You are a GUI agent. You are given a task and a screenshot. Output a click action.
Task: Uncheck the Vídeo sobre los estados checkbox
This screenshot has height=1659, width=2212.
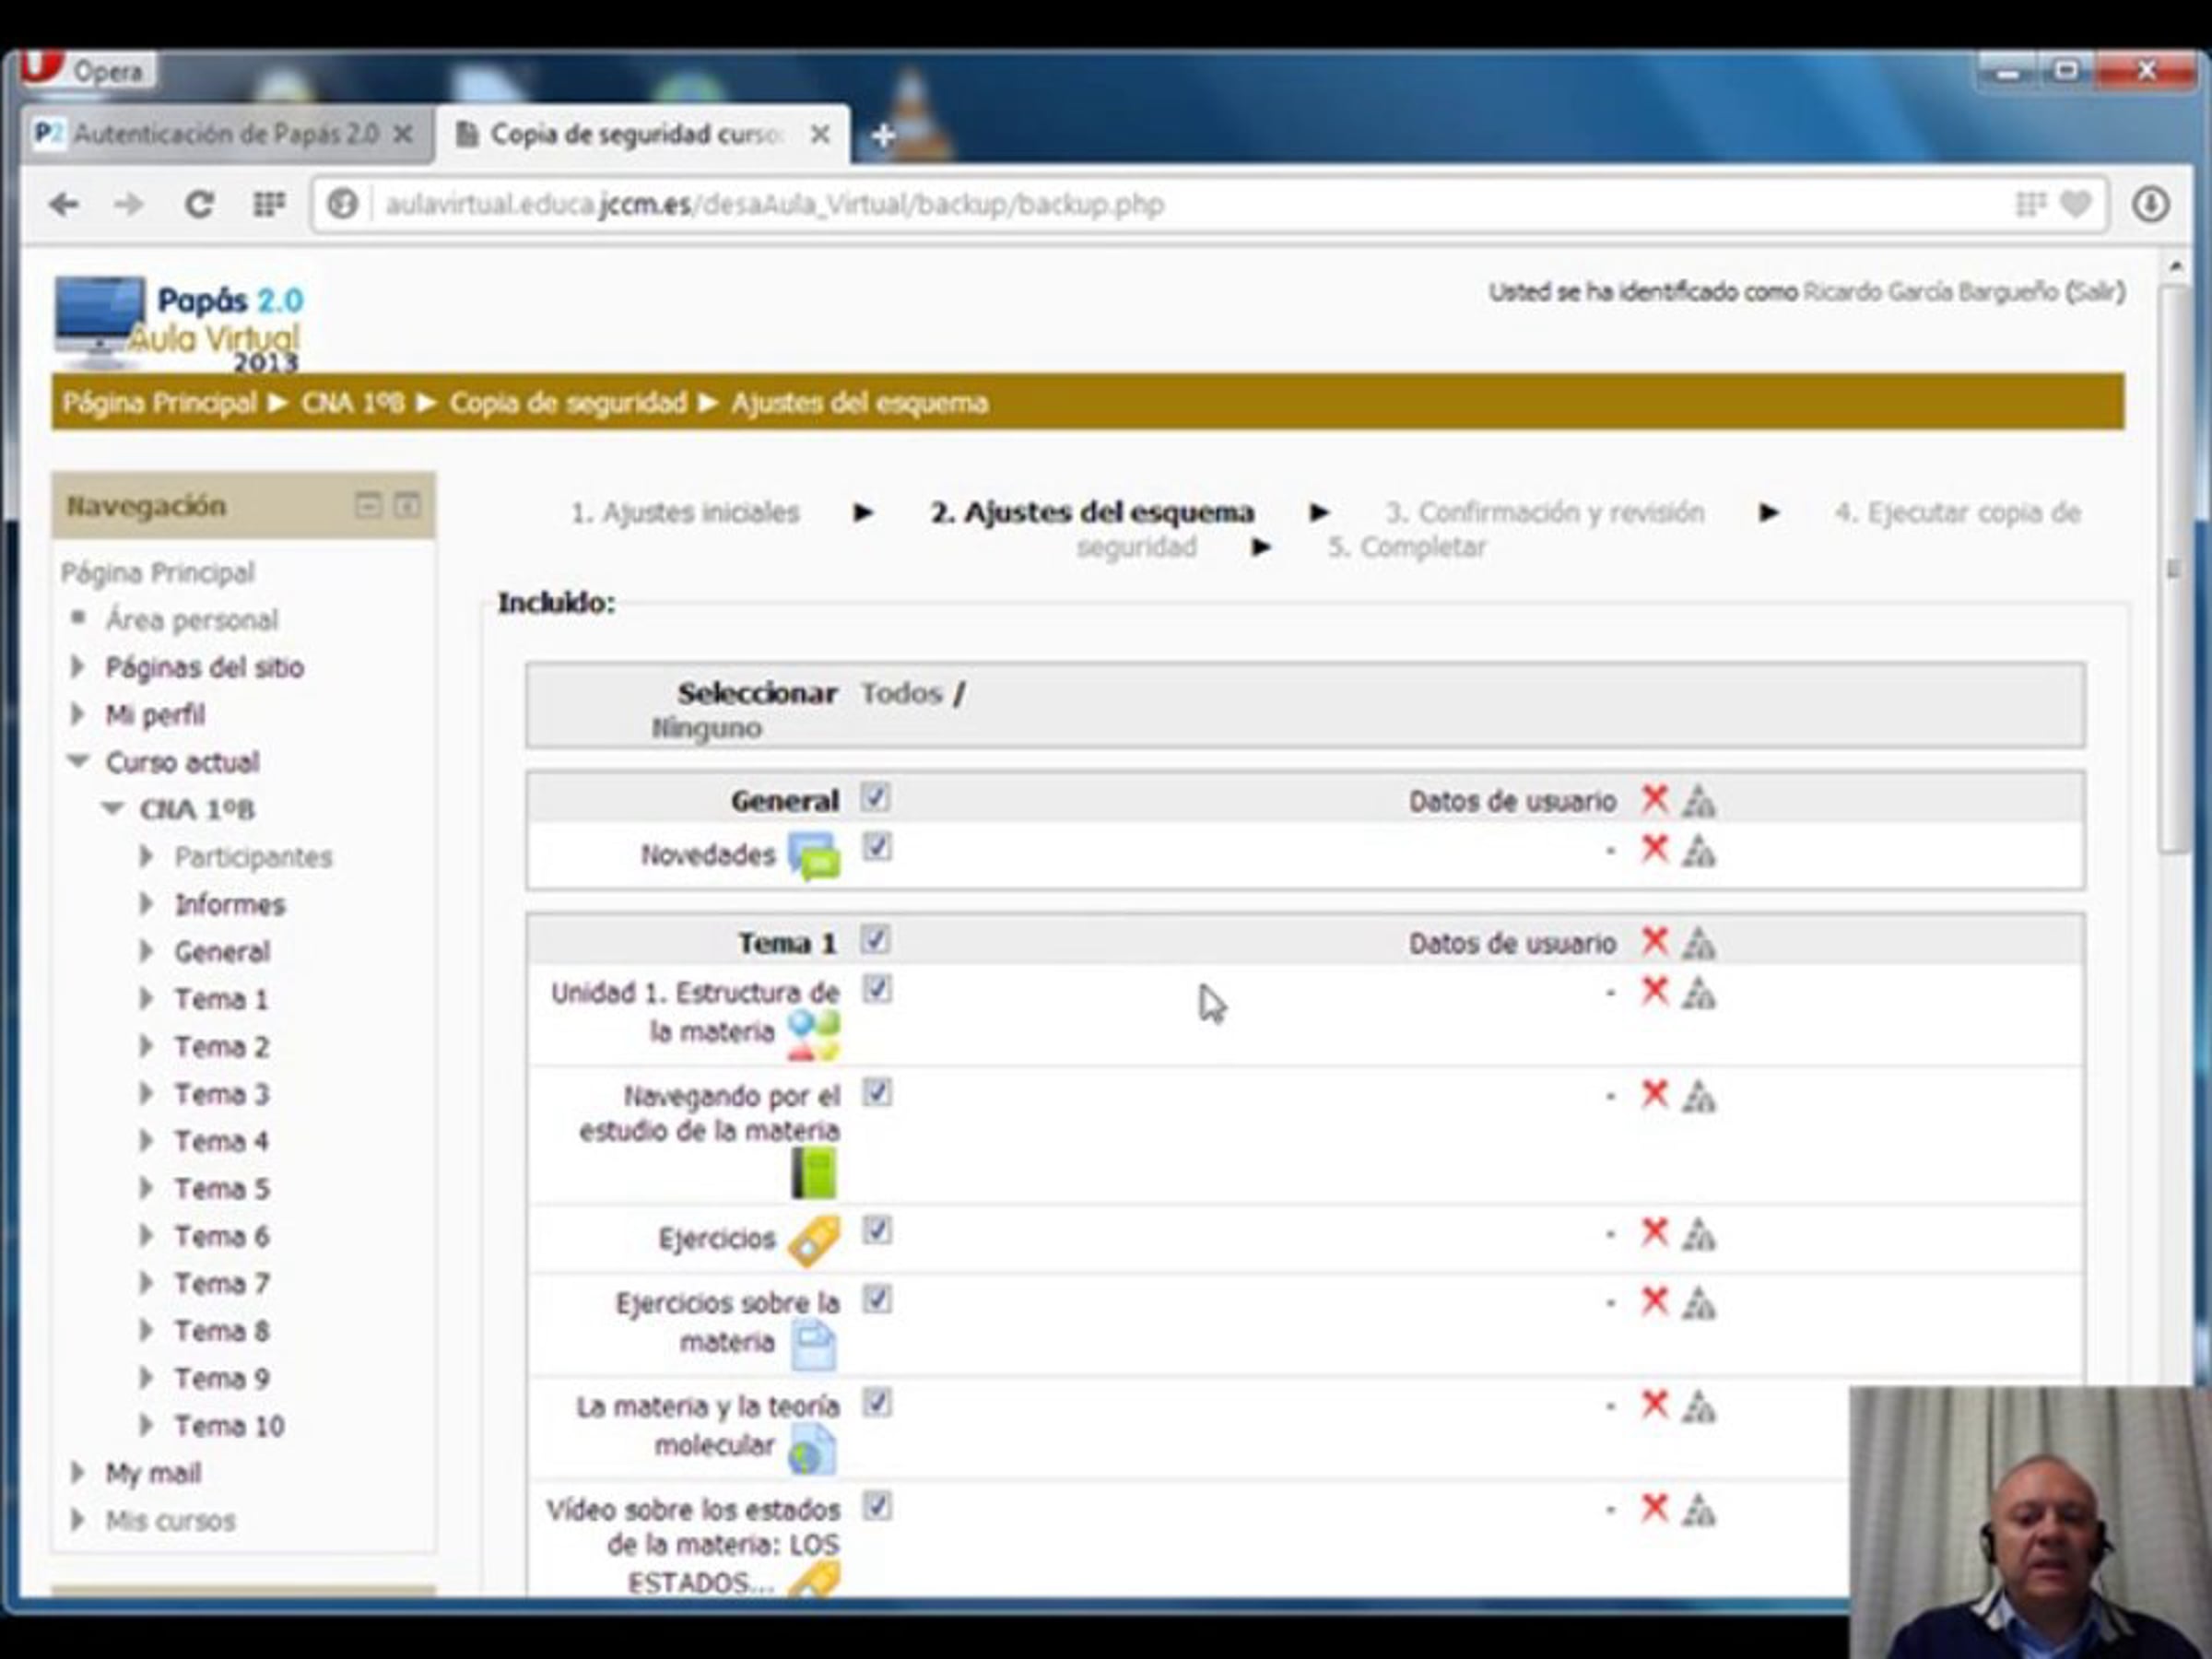pyautogui.click(x=877, y=1506)
